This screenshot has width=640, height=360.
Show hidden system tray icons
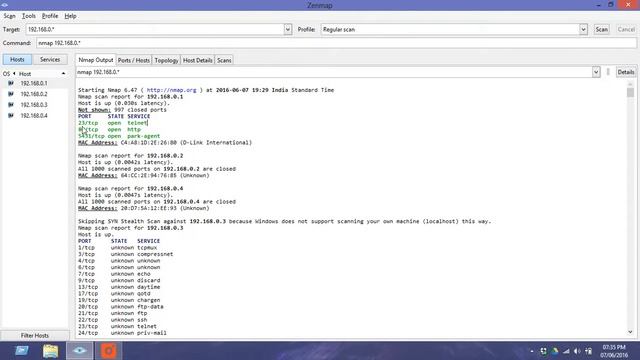[x=531, y=351]
